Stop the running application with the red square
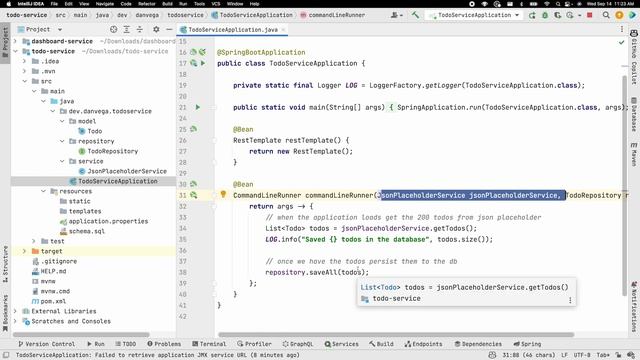 pyautogui.click(x=590, y=15)
